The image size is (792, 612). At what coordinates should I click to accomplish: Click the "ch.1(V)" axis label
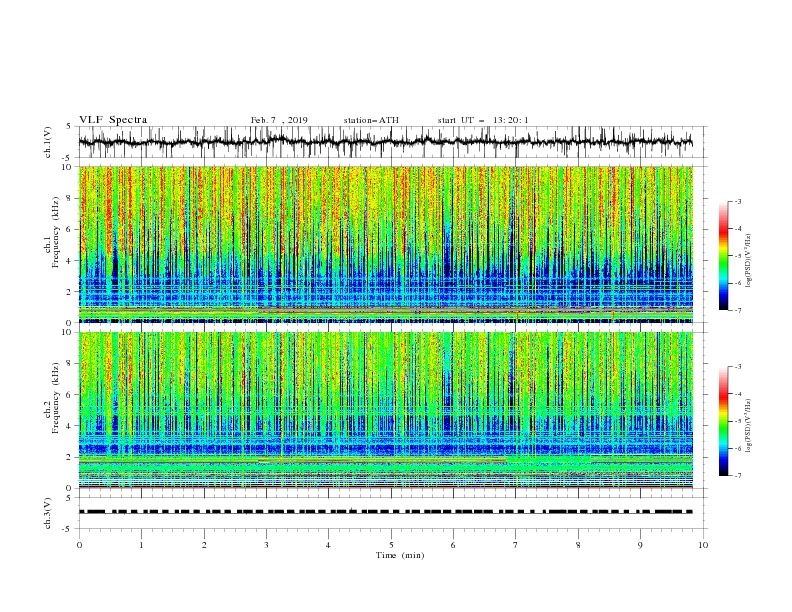(x=48, y=142)
